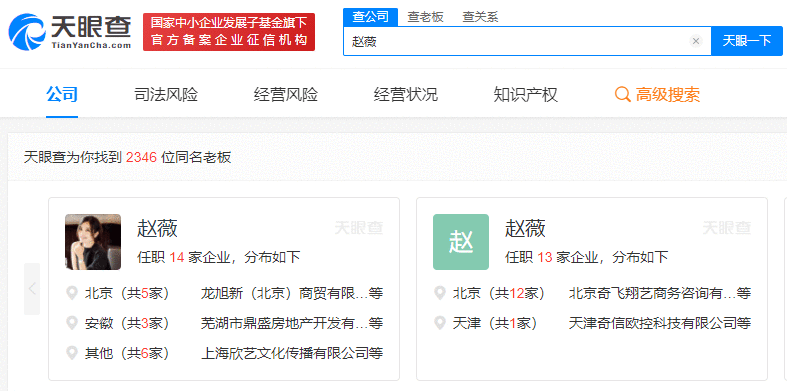This screenshot has height=391, width=787.
Task: Open the first 赵薇 name with 14 companies
Action: [157, 228]
